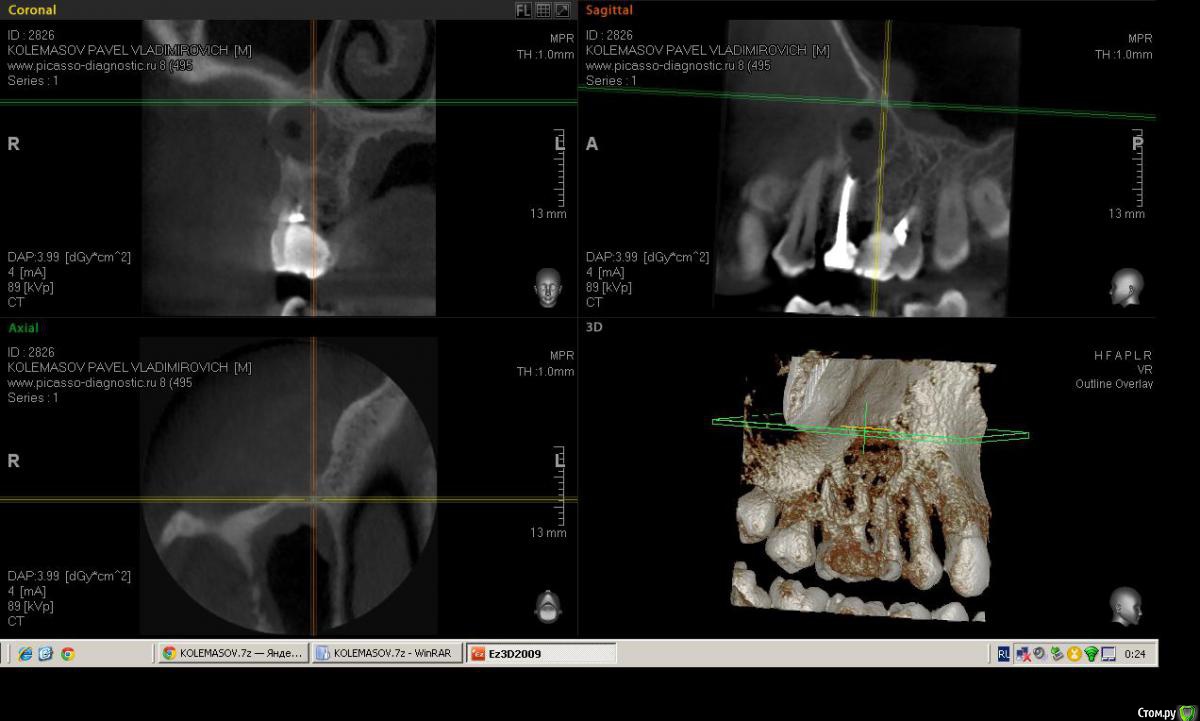Screen dimensions: 1200x721
Task: Click the head orientation icon in Coronal view
Action: pos(546,288)
